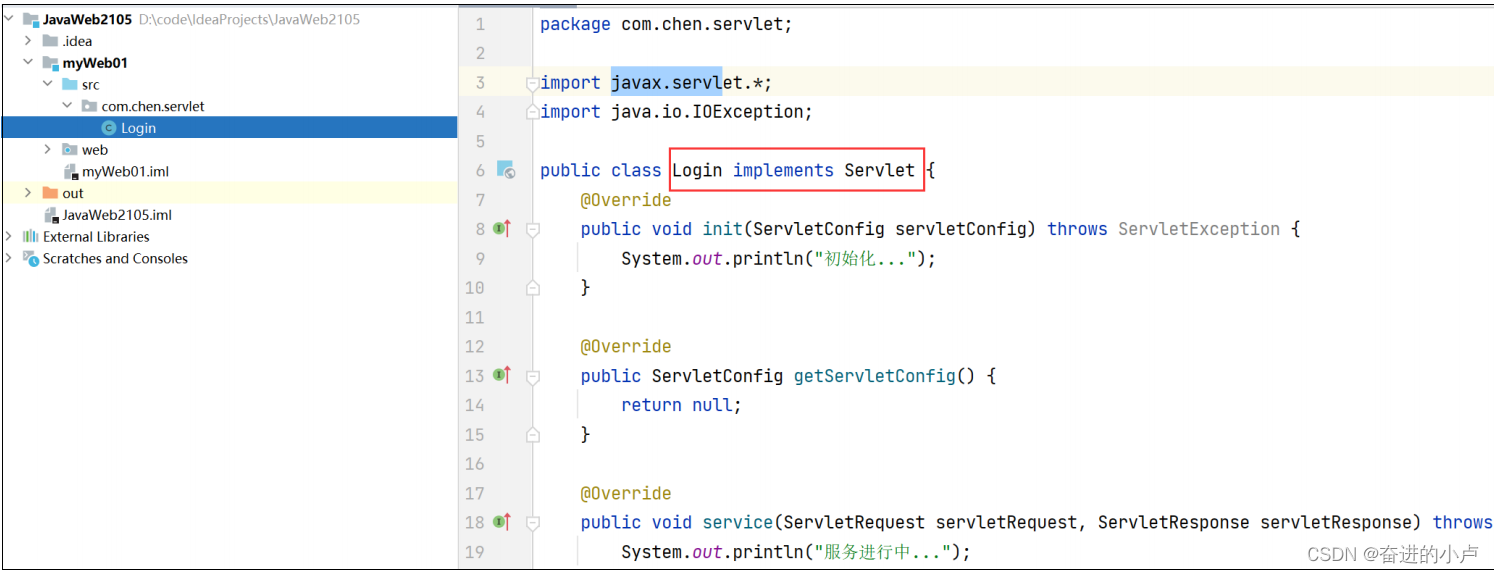Fold the getServletConfig method at line 13
Screen dimensions: 1494x573
(533, 376)
